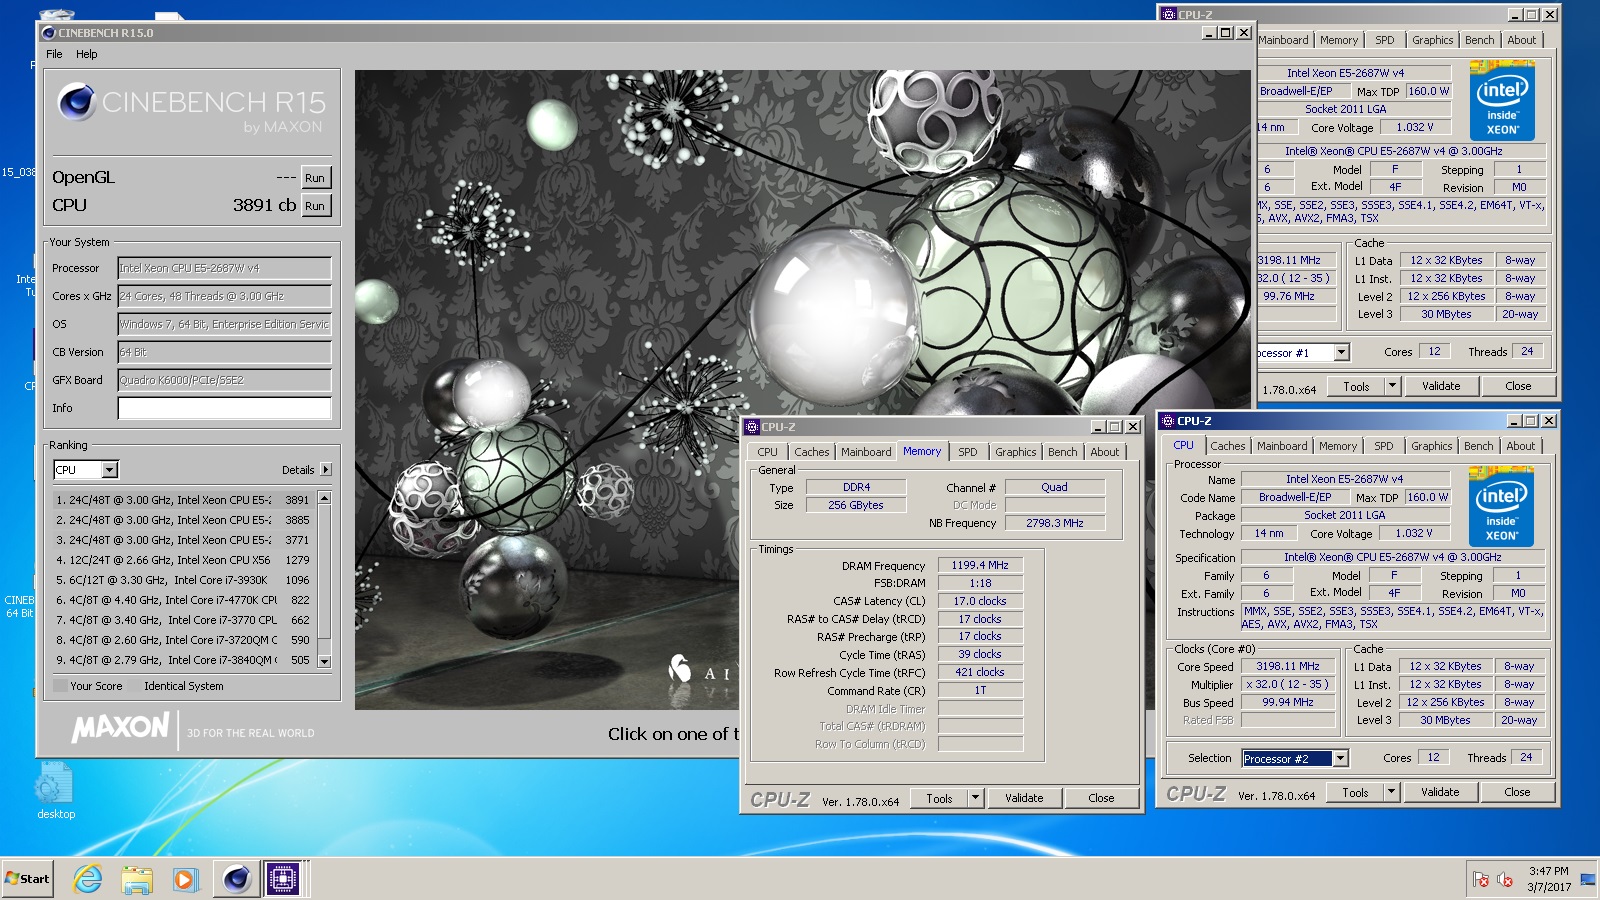Click title bar icon of Processor #2 CPU-Z window
Image resolution: width=1600 pixels, height=900 pixels.
click(x=1168, y=421)
